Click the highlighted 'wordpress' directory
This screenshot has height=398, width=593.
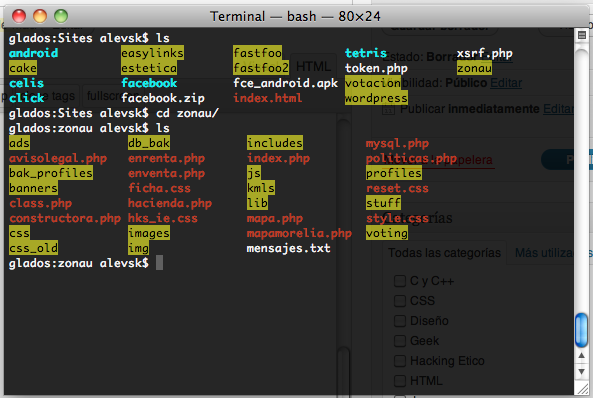click(x=376, y=98)
